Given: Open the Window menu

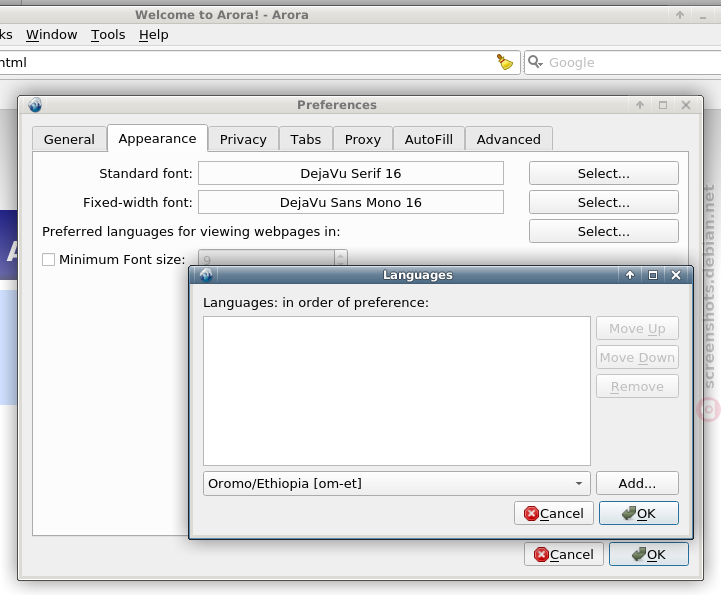Looking at the screenshot, I should (x=52, y=34).
